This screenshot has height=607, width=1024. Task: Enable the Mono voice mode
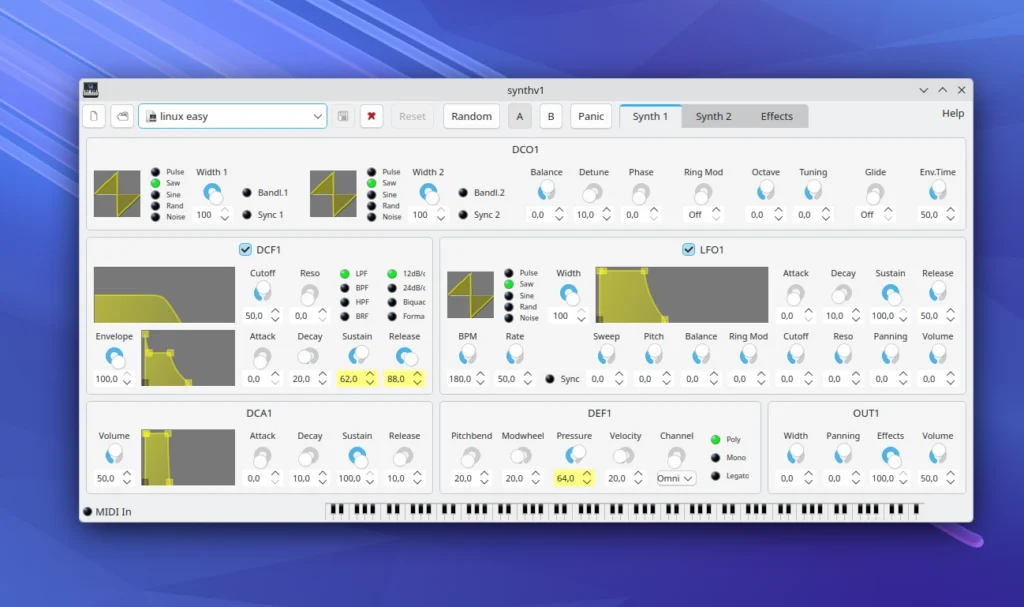[x=715, y=458]
